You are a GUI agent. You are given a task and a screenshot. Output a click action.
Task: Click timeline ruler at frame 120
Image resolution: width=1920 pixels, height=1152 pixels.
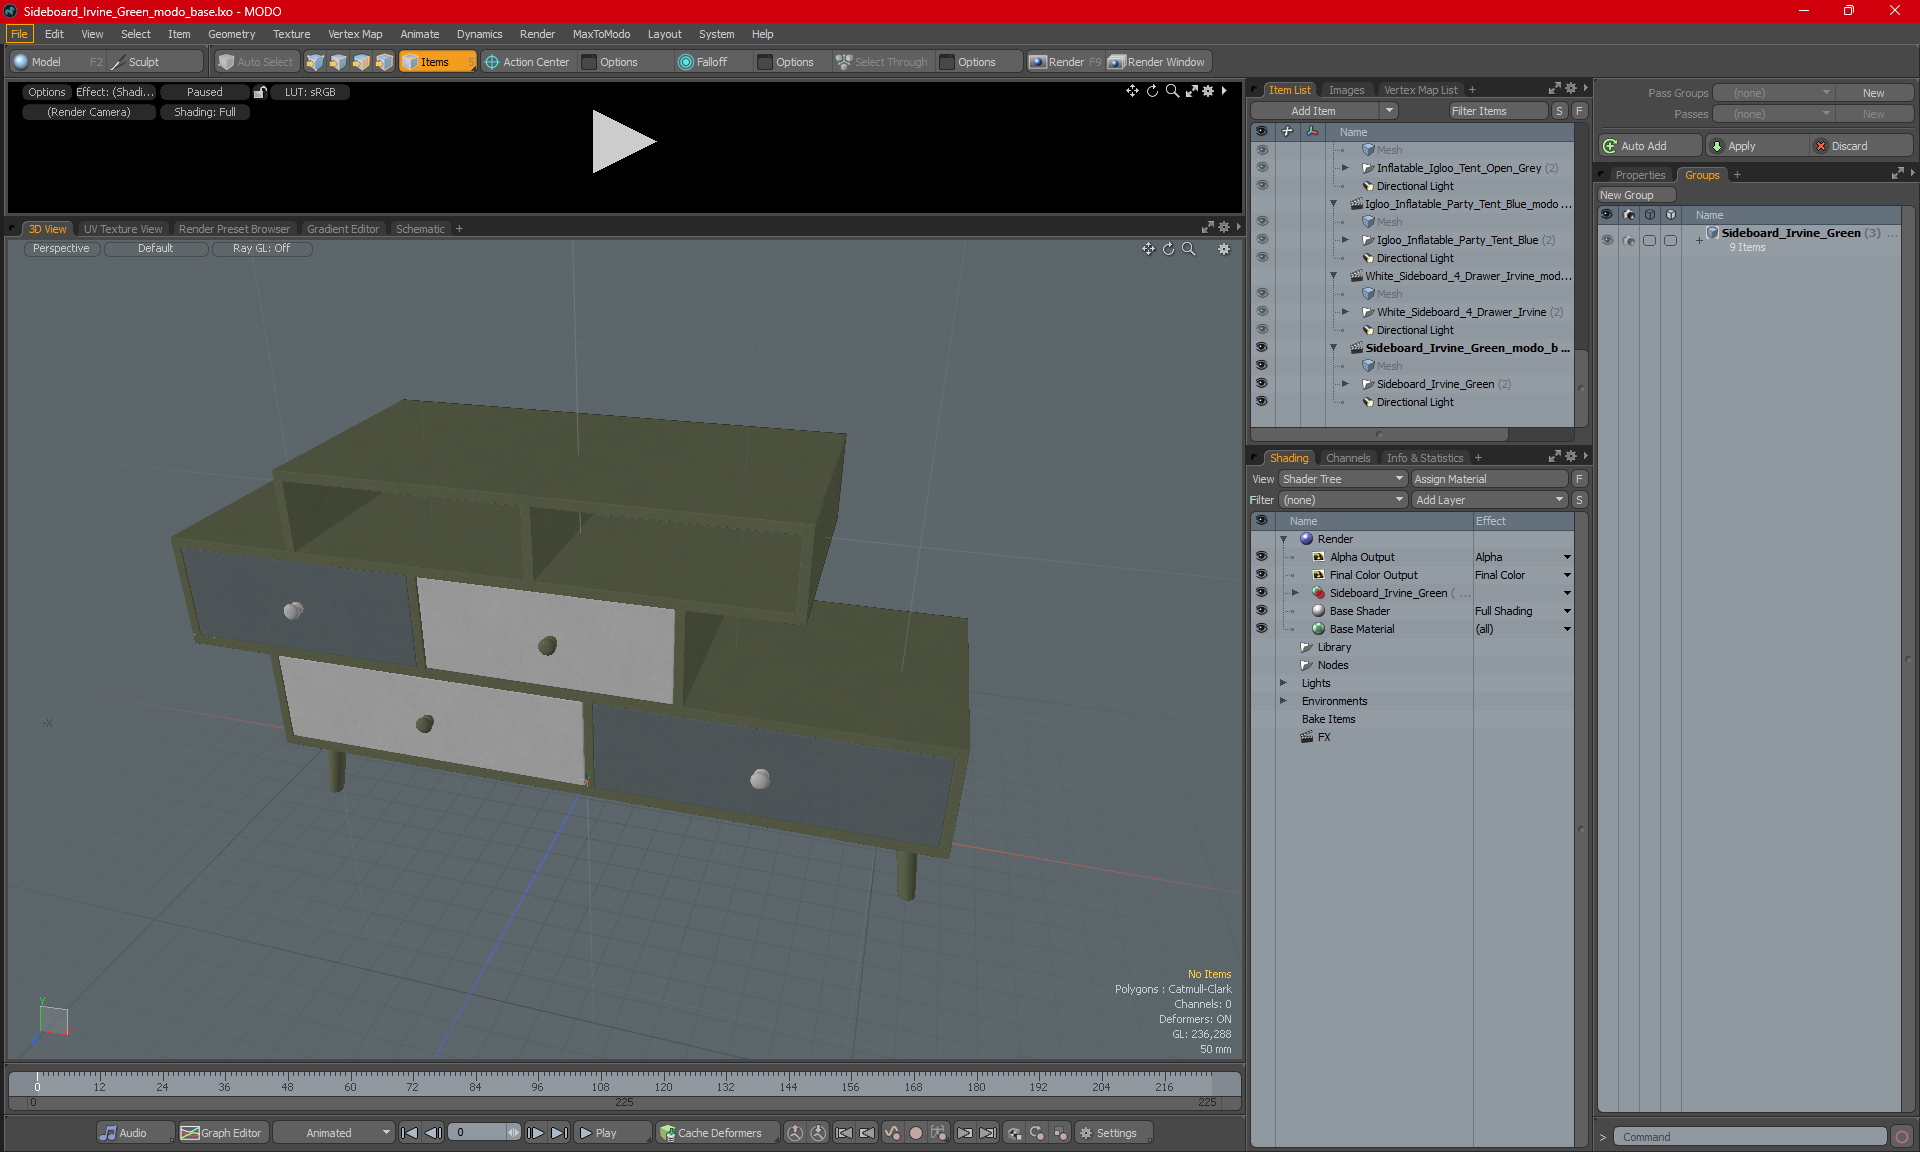(x=663, y=1086)
